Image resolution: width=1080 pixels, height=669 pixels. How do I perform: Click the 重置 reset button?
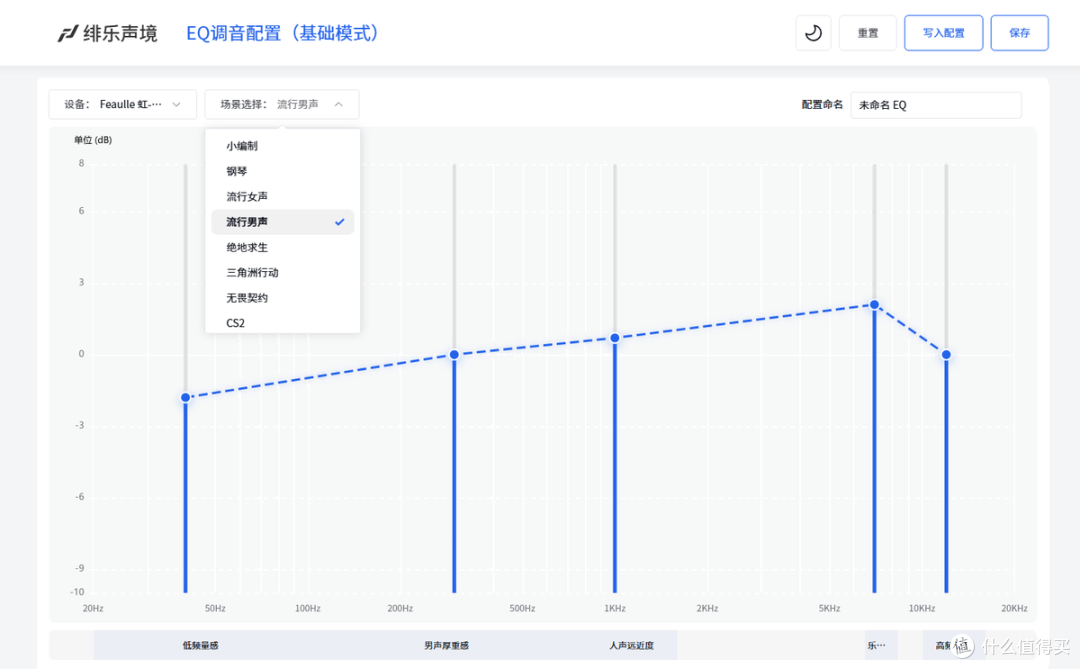tap(867, 33)
